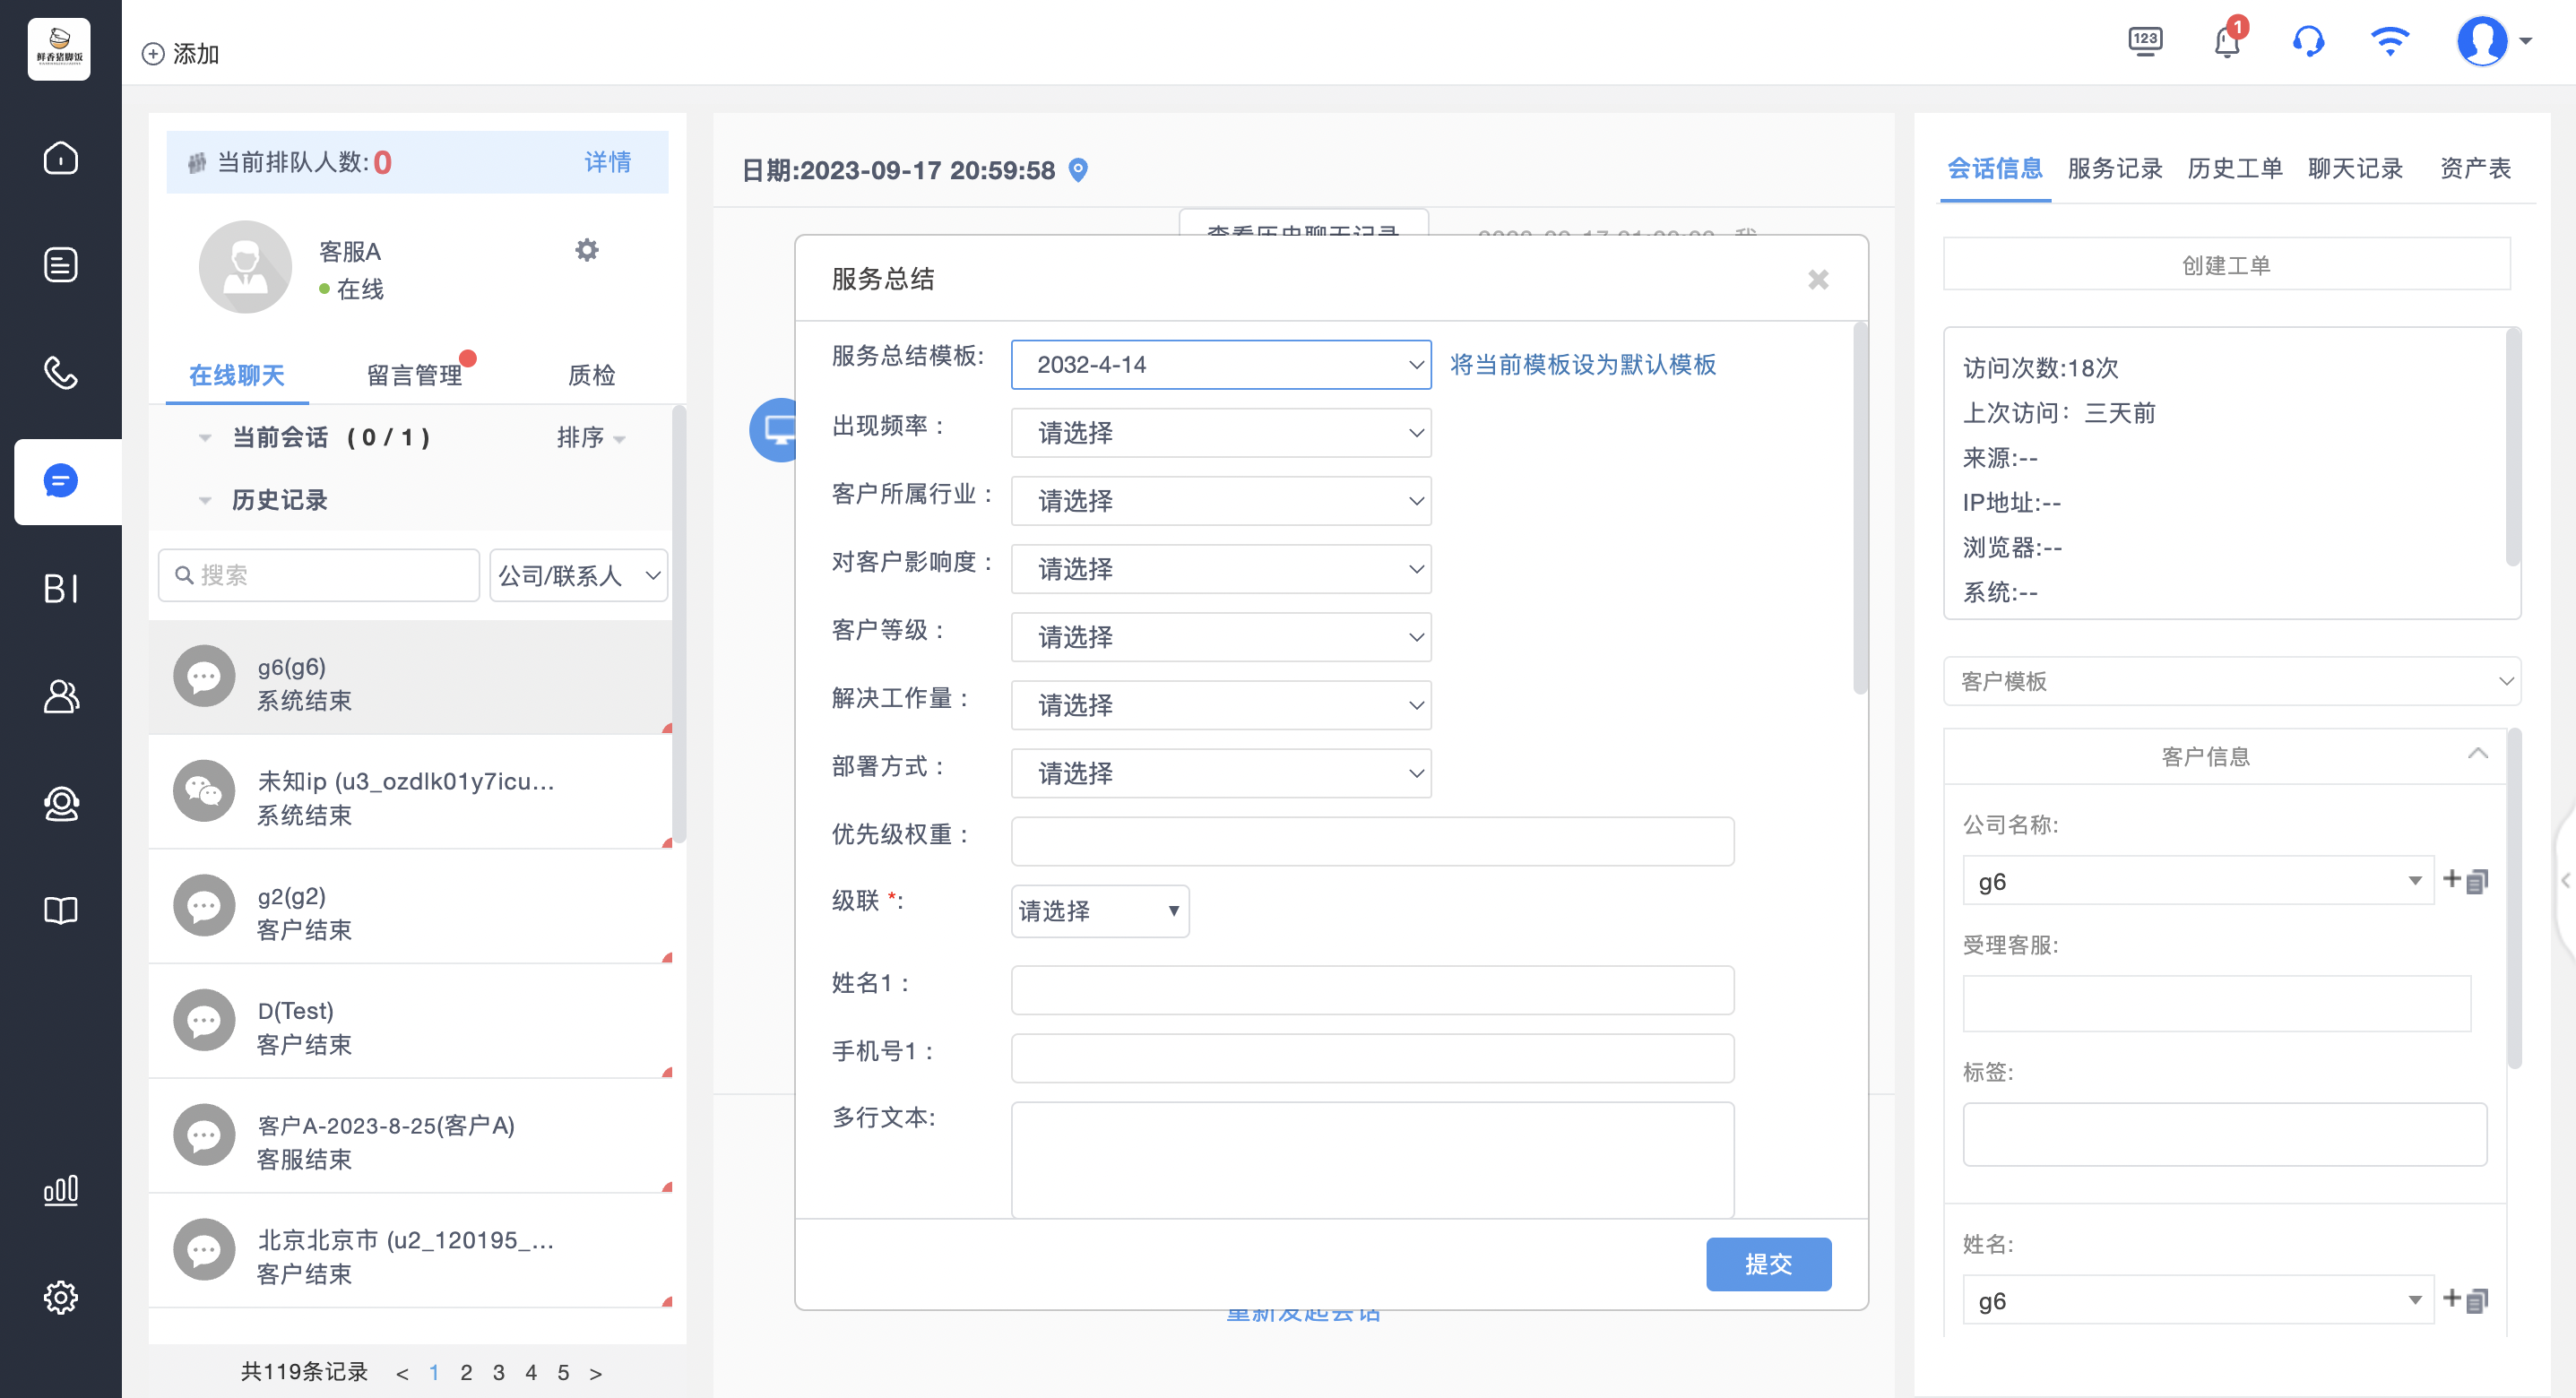Open the BI analytics sidebar icon

click(61, 588)
